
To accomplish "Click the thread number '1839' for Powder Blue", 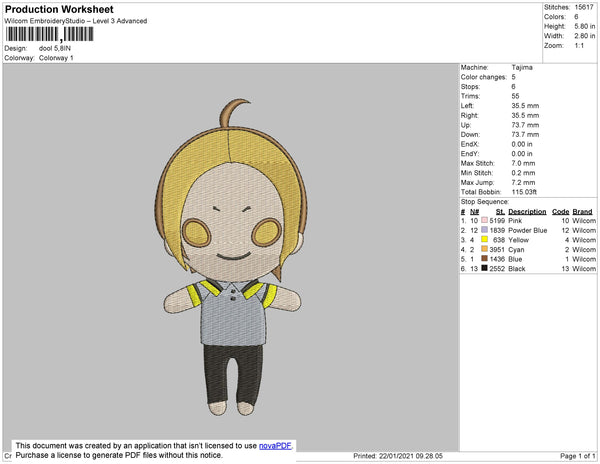I will pyautogui.click(x=497, y=230).
